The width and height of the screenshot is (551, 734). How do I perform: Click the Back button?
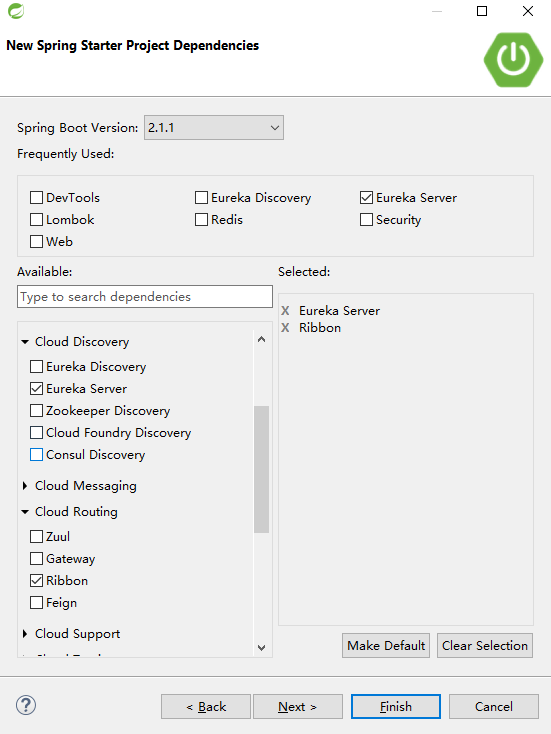click(206, 706)
